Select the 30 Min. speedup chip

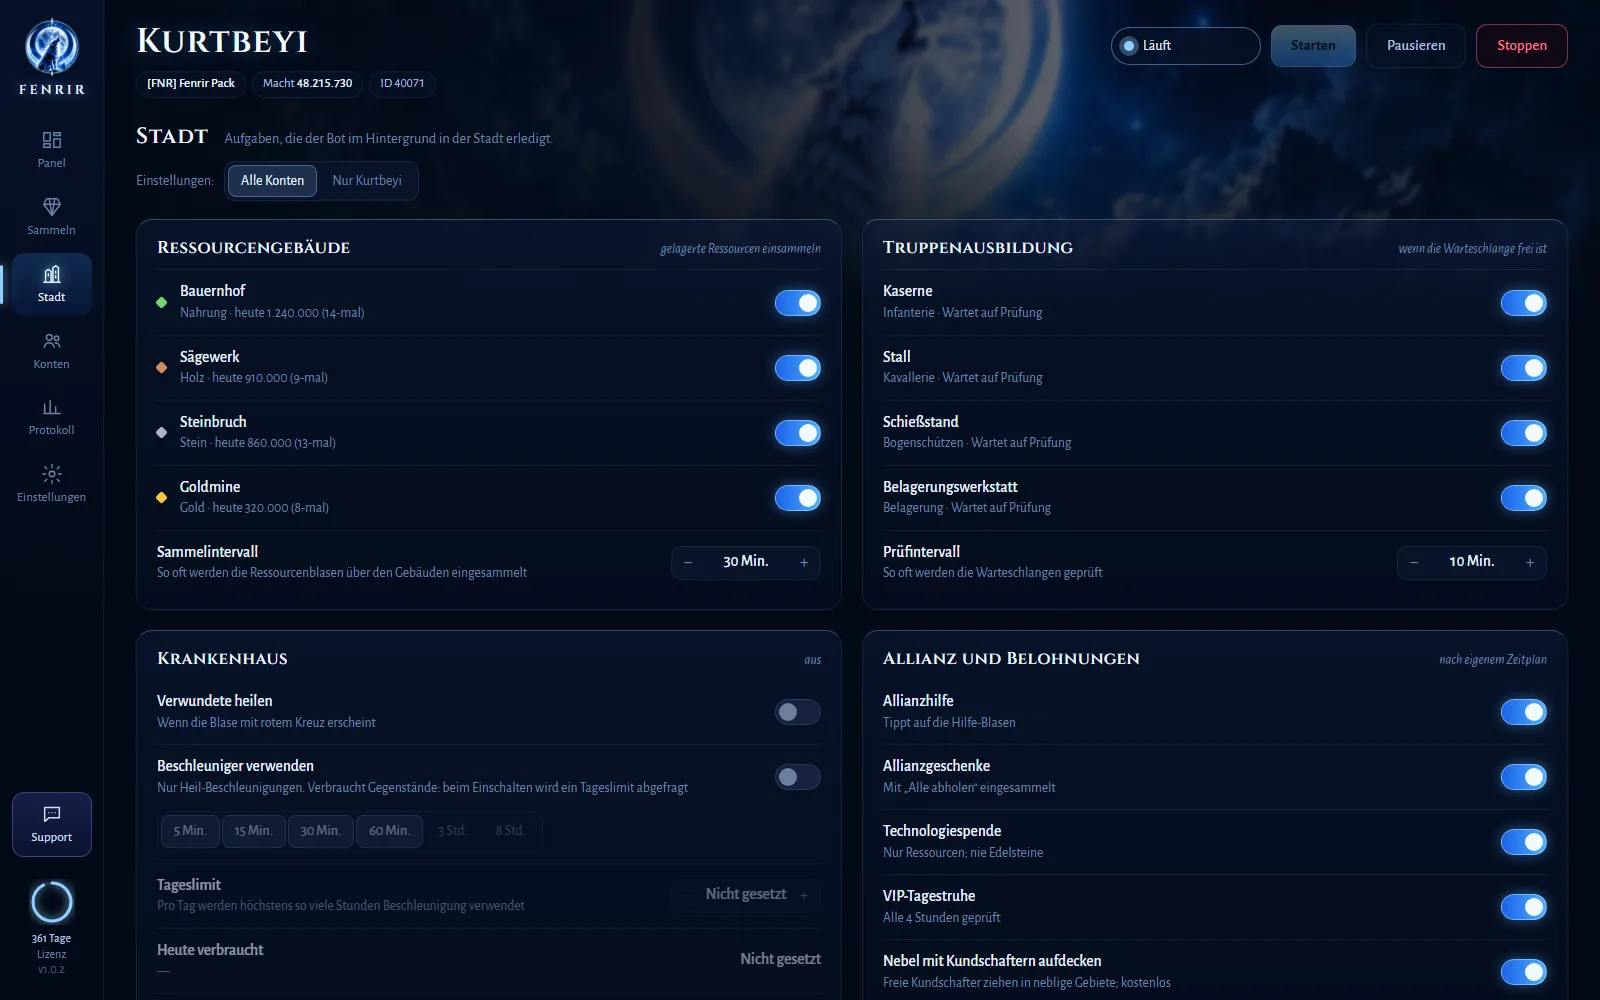pyautogui.click(x=321, y=831)
